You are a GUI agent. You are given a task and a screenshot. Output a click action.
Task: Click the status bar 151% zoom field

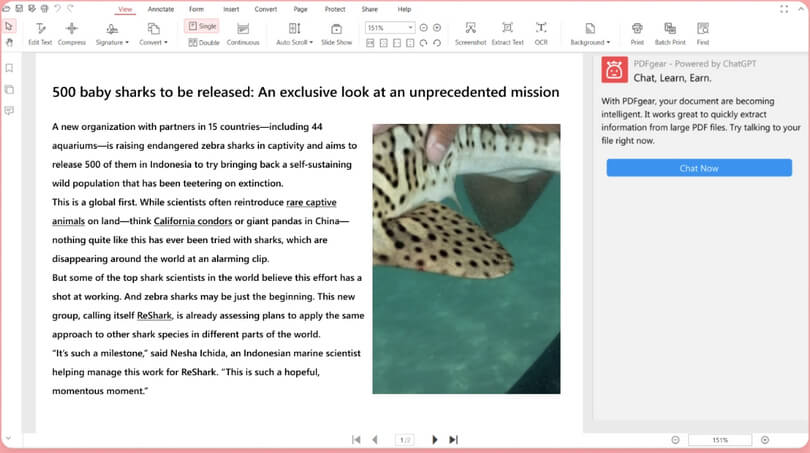pos(720,440)
